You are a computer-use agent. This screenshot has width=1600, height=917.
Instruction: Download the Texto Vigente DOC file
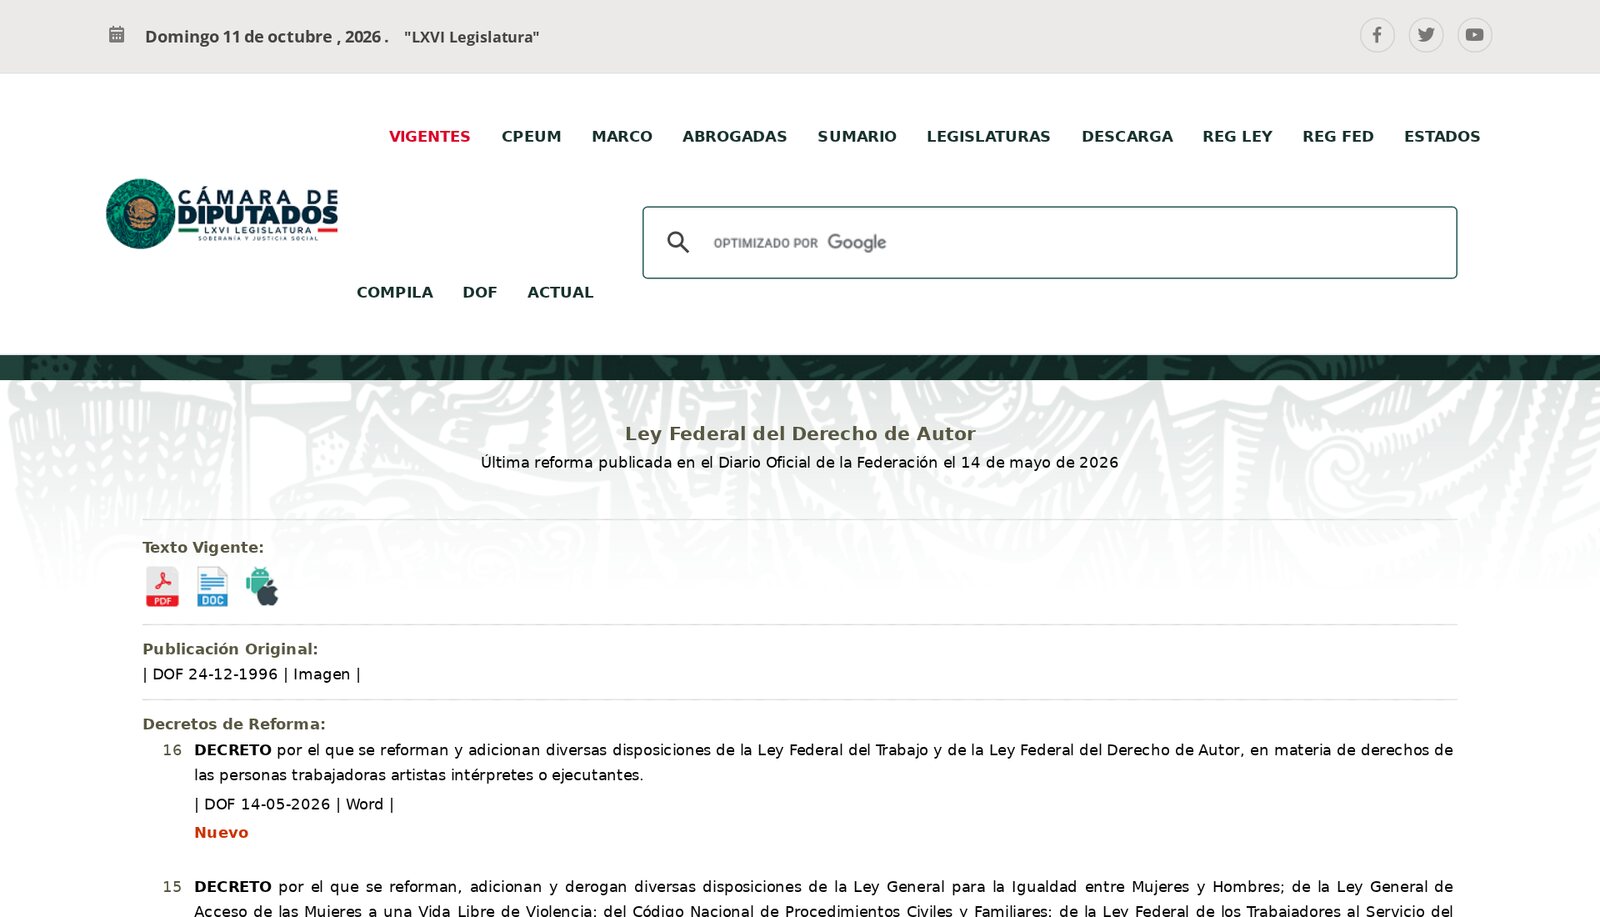(212, 587)
